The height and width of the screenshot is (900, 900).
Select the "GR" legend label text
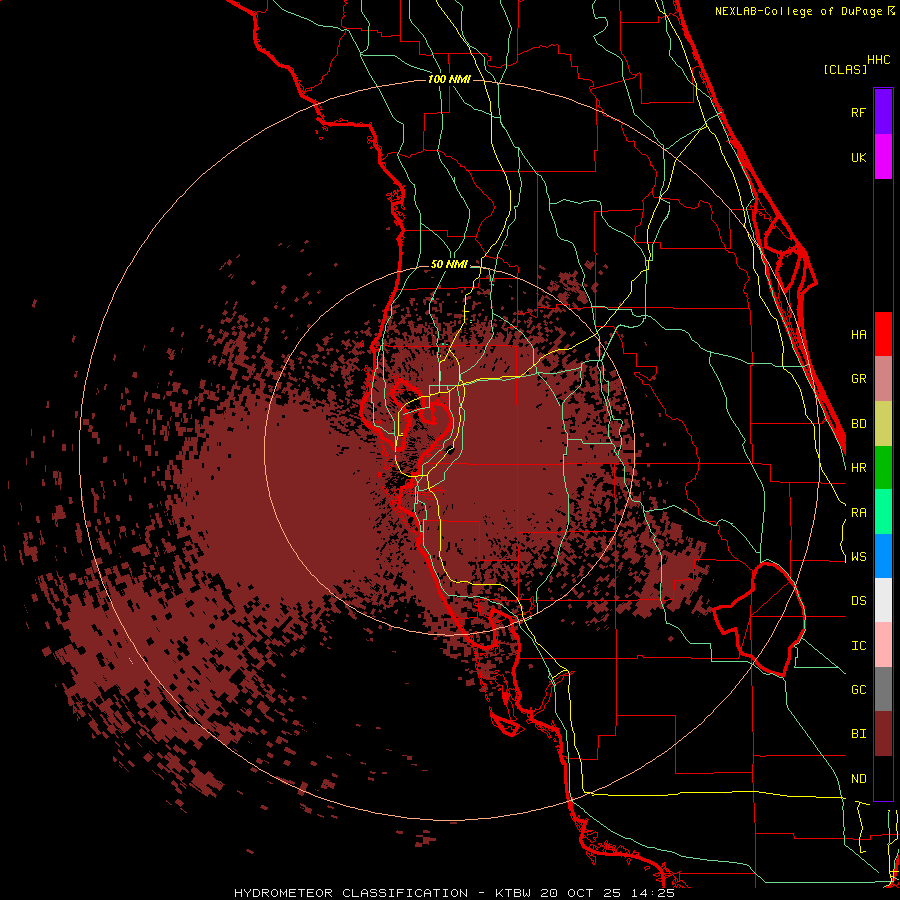[x=858, y=379]
